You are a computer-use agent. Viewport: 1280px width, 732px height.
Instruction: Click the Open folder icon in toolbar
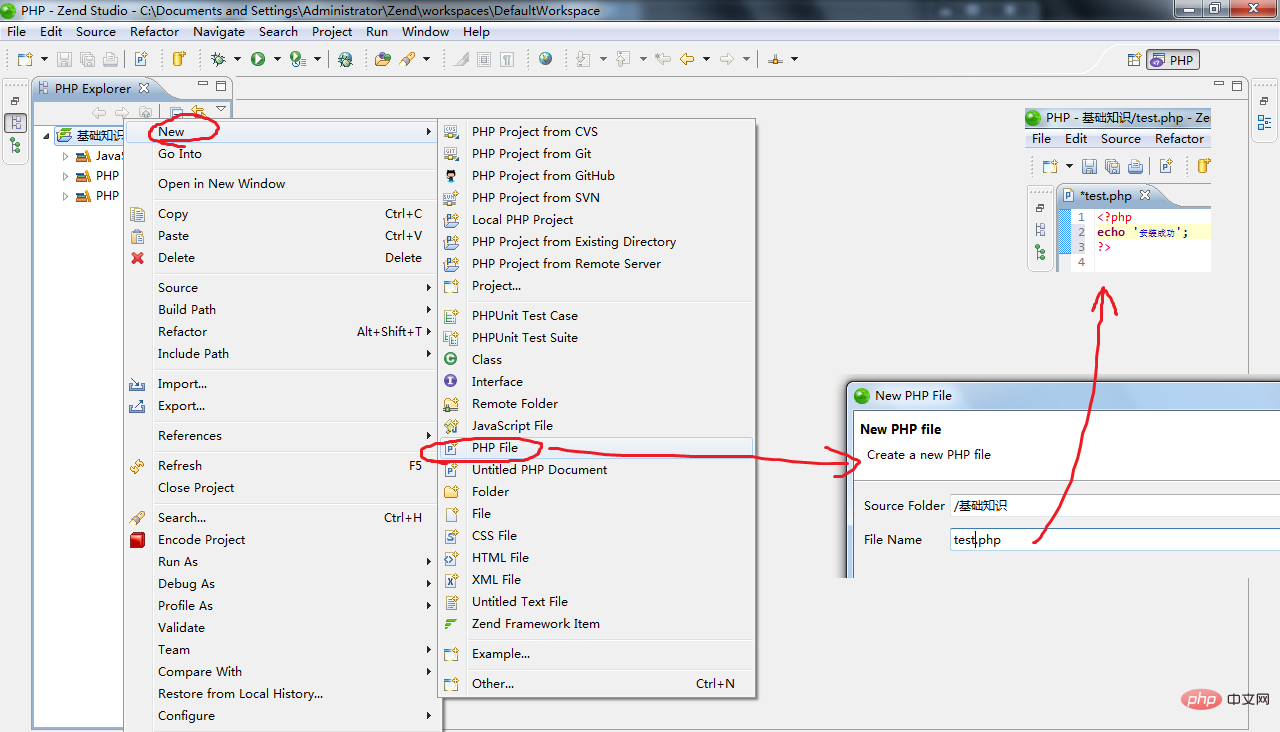382,59
